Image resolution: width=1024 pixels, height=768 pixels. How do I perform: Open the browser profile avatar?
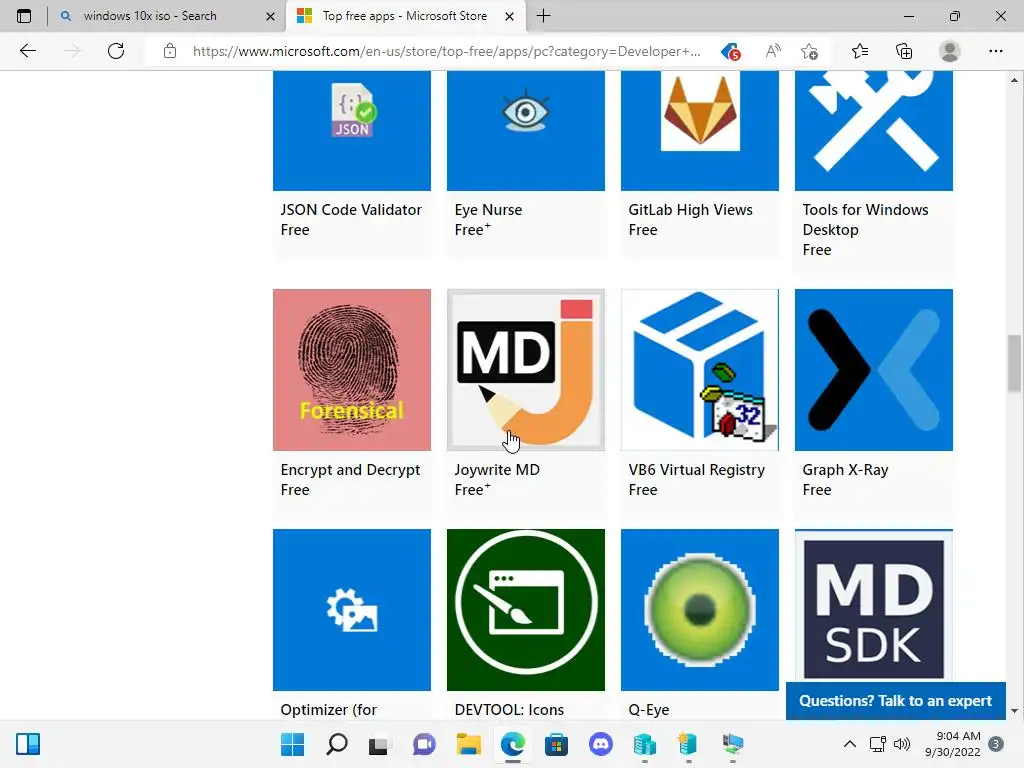point(950,51)
